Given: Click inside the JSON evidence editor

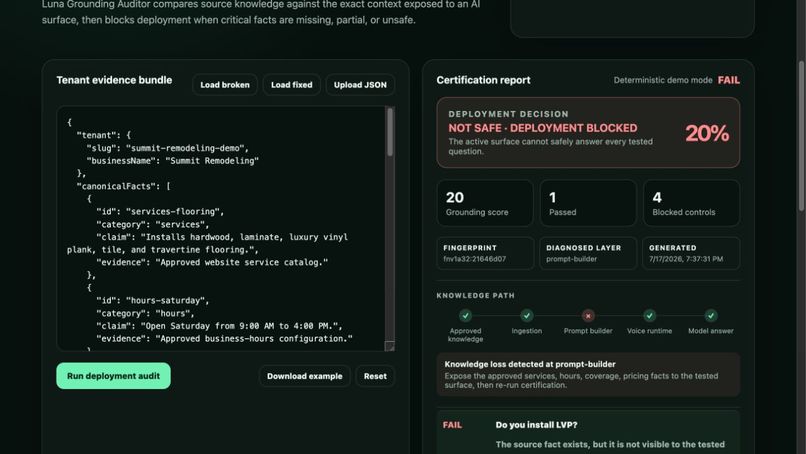Looking at the screenshot, I should point(221,229).
